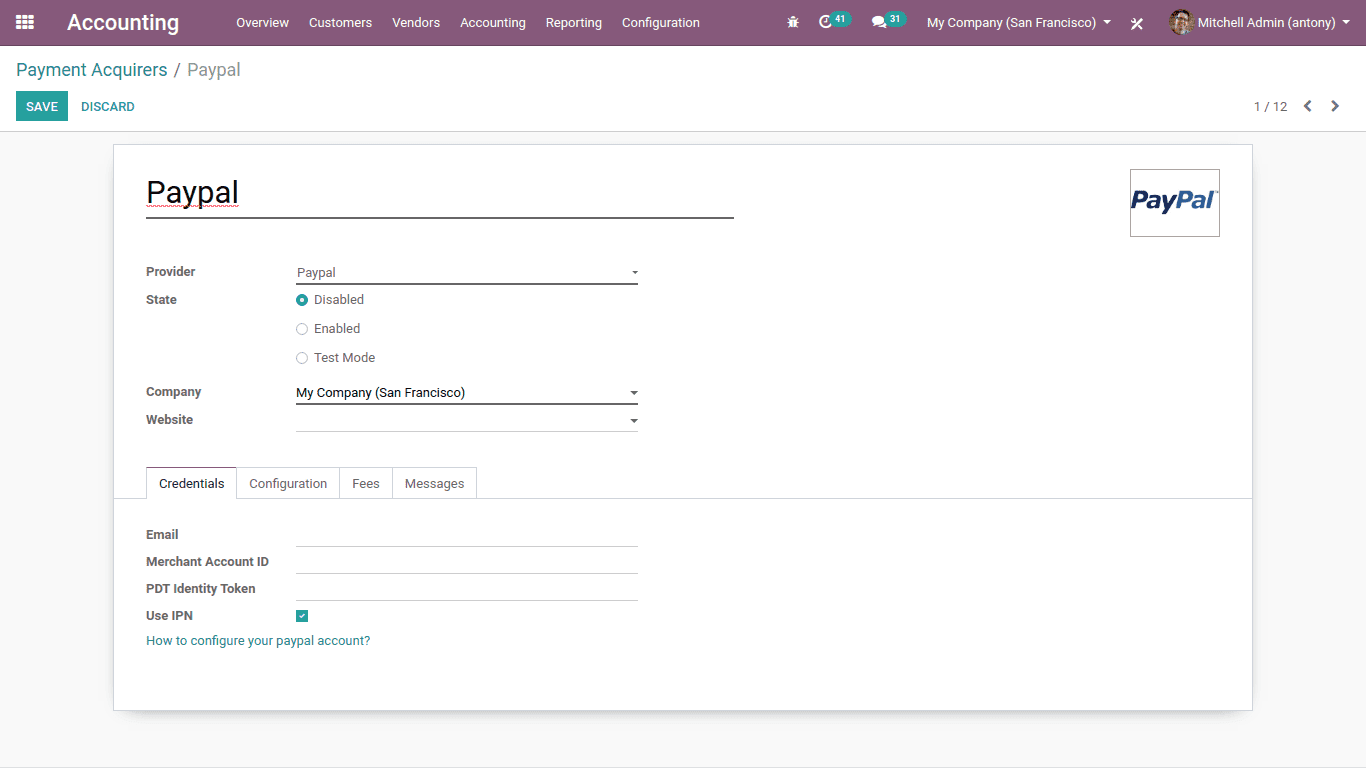This screenshot has height=768, width=1366.
Task: Select the Test Mode radio
Action: coord(302,358)
